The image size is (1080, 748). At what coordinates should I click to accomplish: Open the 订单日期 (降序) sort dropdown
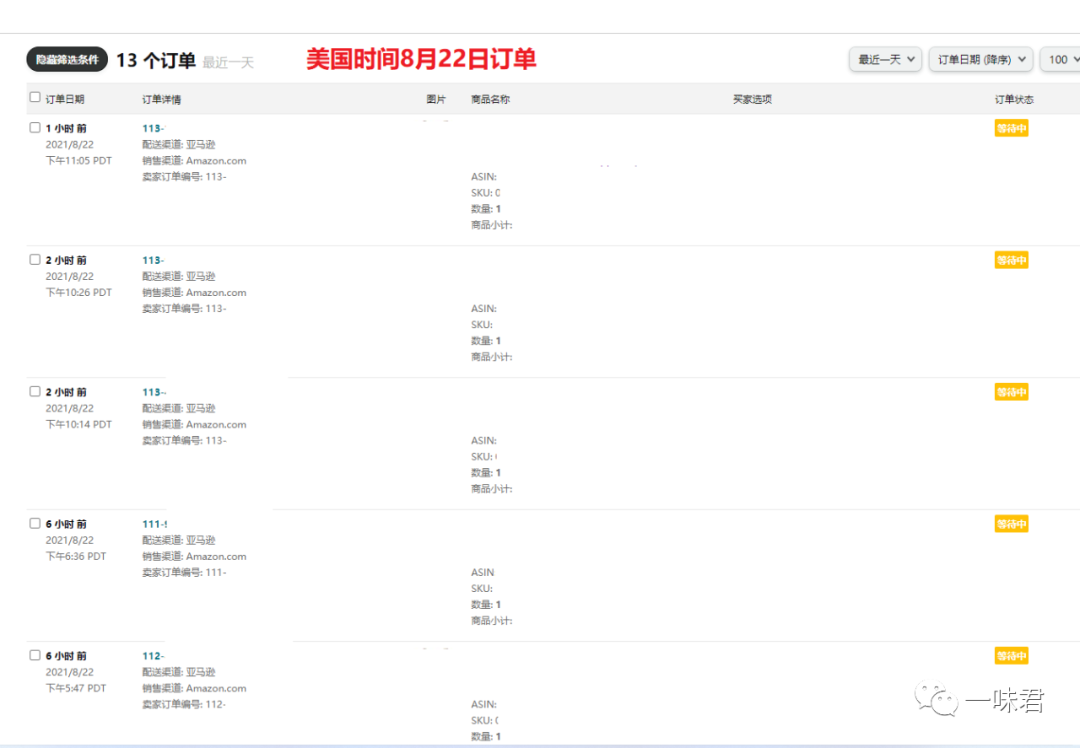pos(981,59)
